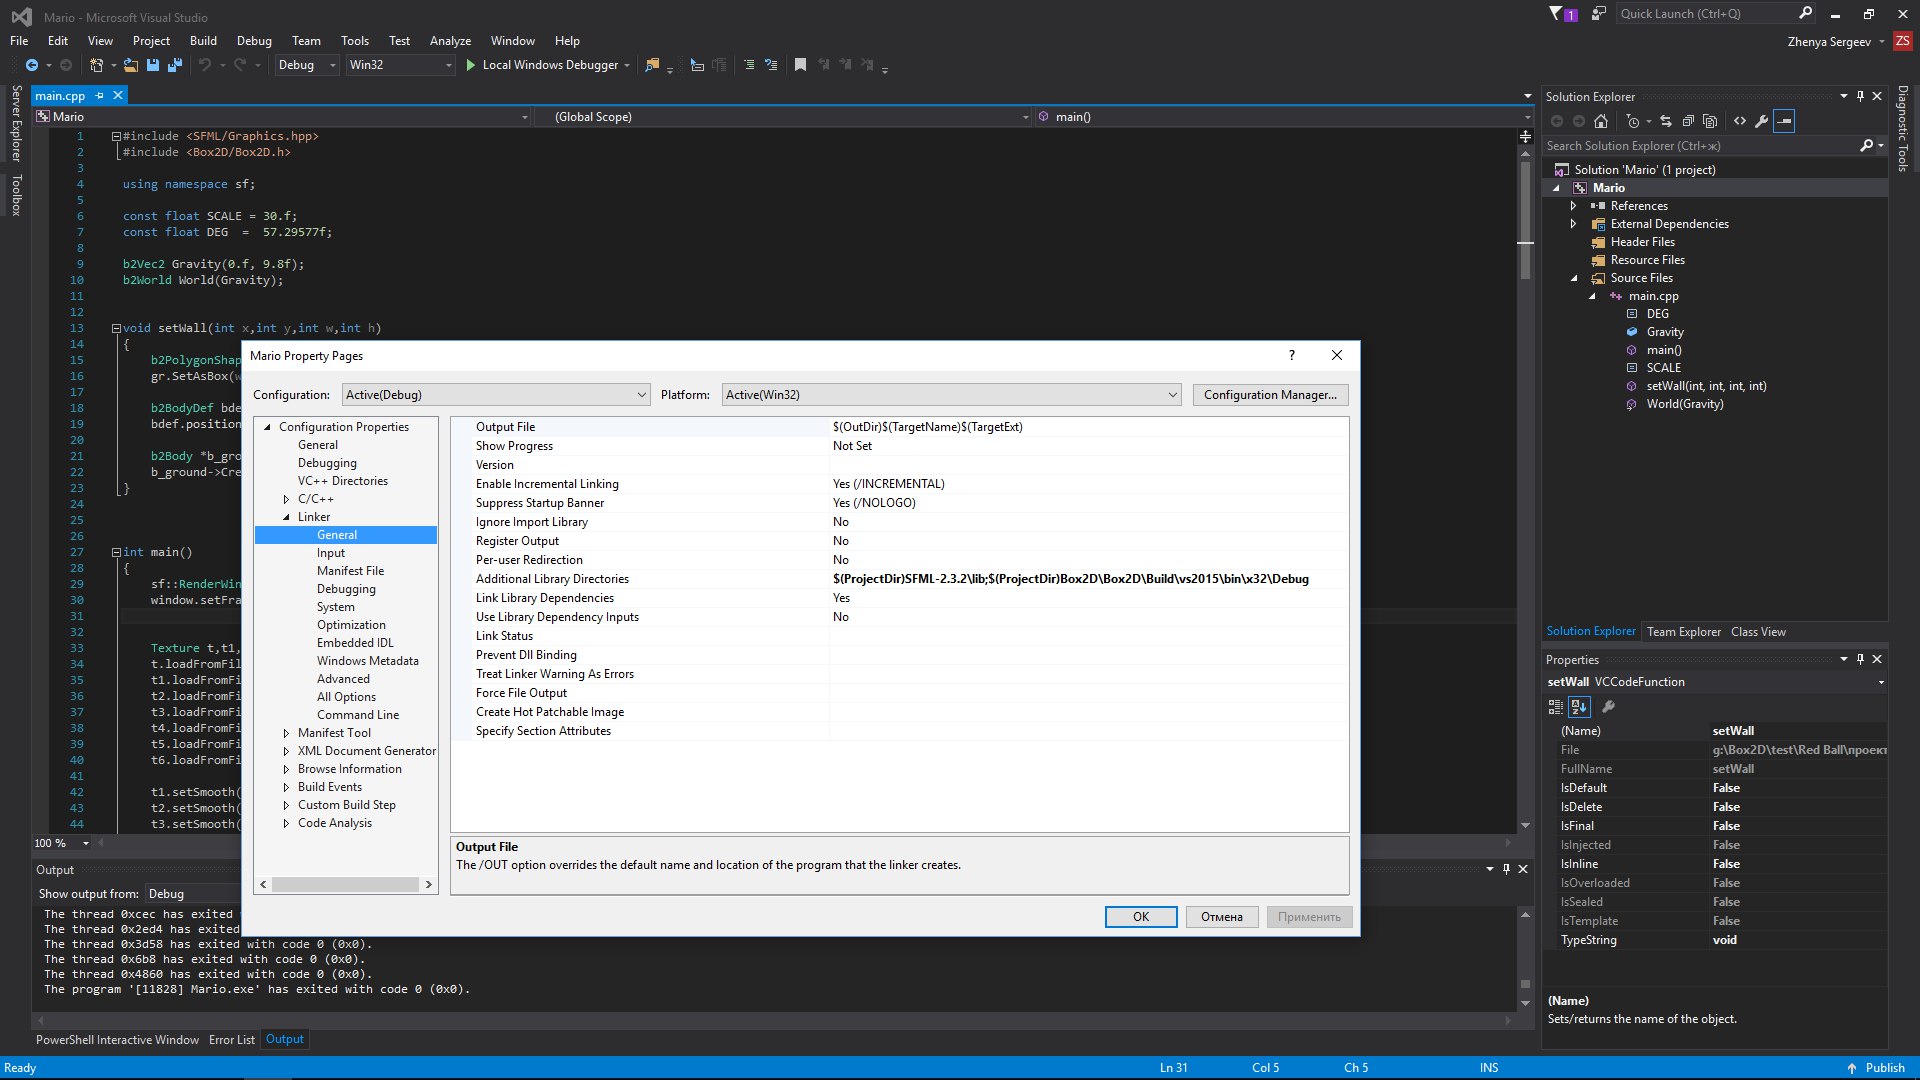Toggle a bookmark with the bookmark icon
Image resolution: width=1920 pixels, height=1080 pixels.
(800, 65)
